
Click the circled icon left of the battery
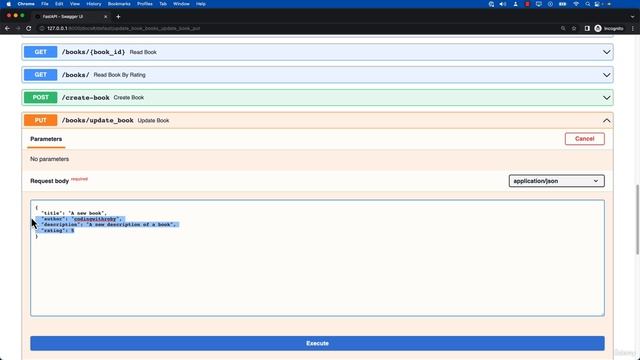pyautogui.click(x=550, y=4)
